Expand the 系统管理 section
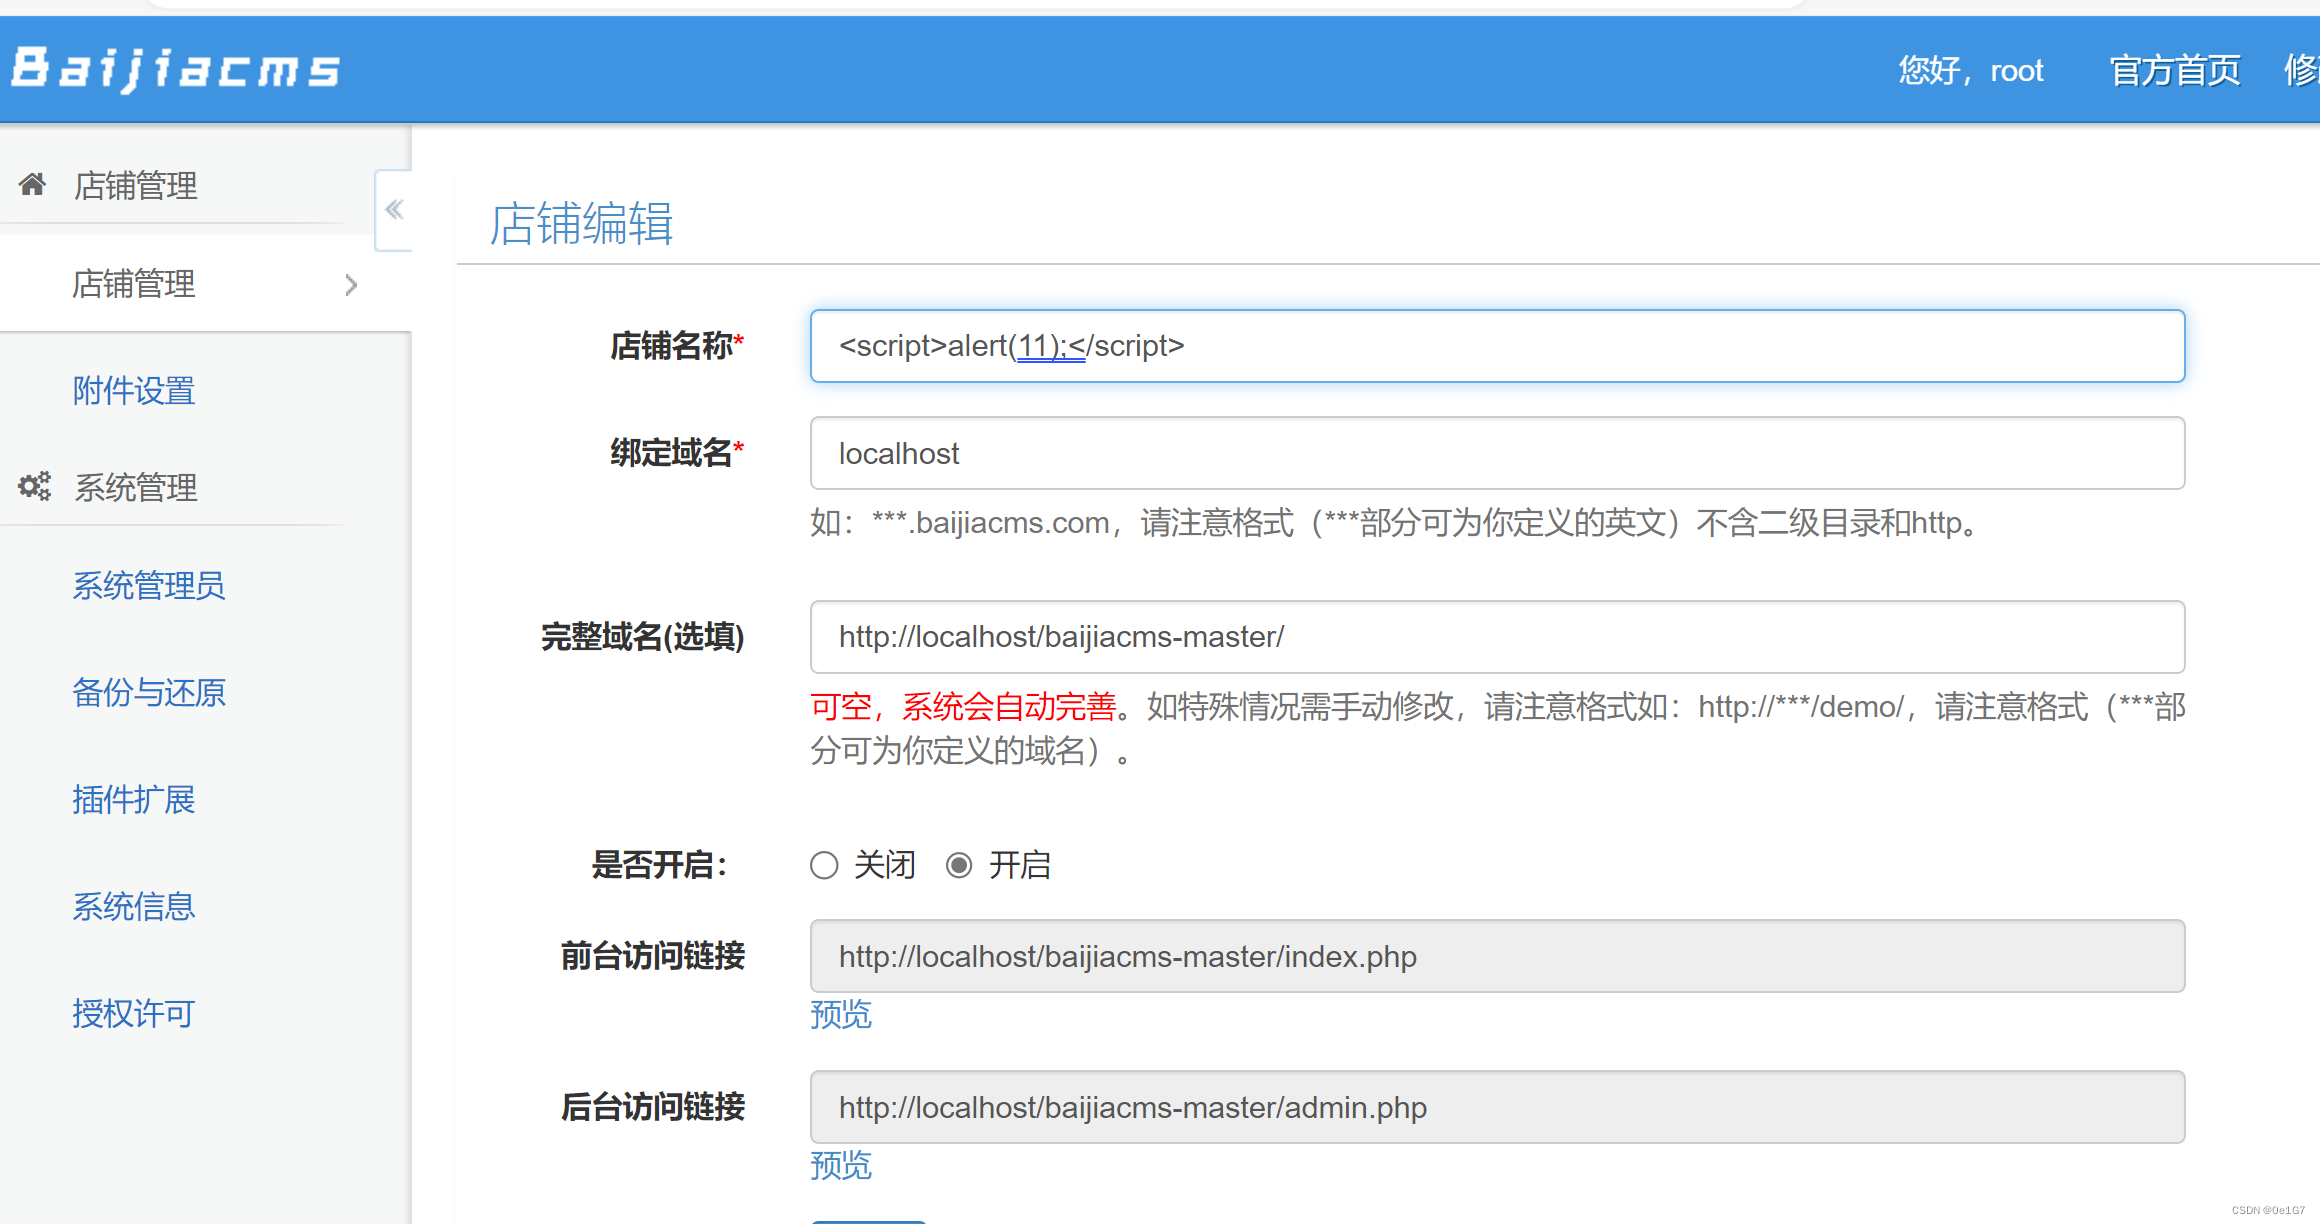This screenshot has width=2320, height=1224. (x=135, y=487)
